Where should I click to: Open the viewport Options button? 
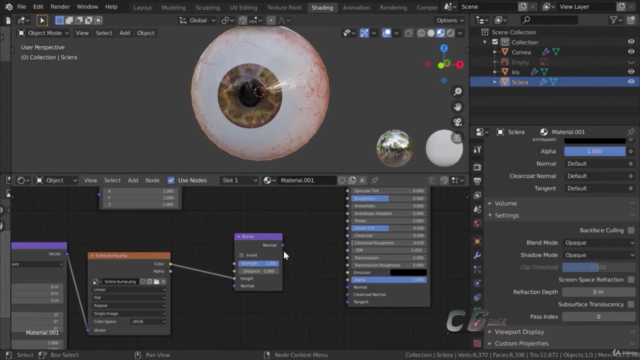click(450, 20)
